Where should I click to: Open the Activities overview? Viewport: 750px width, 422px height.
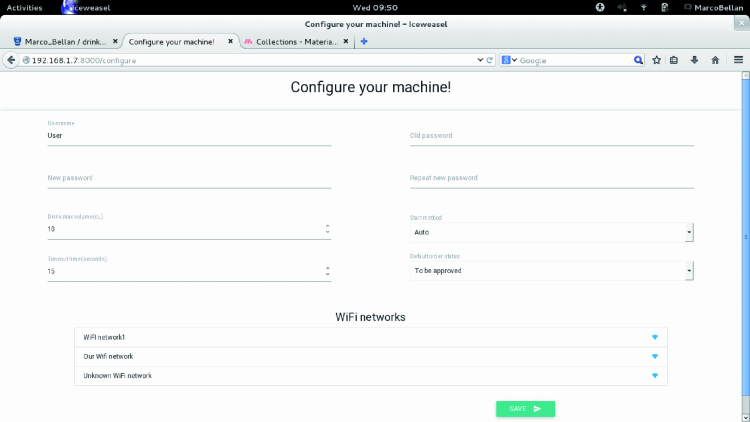tap(25, 7)
